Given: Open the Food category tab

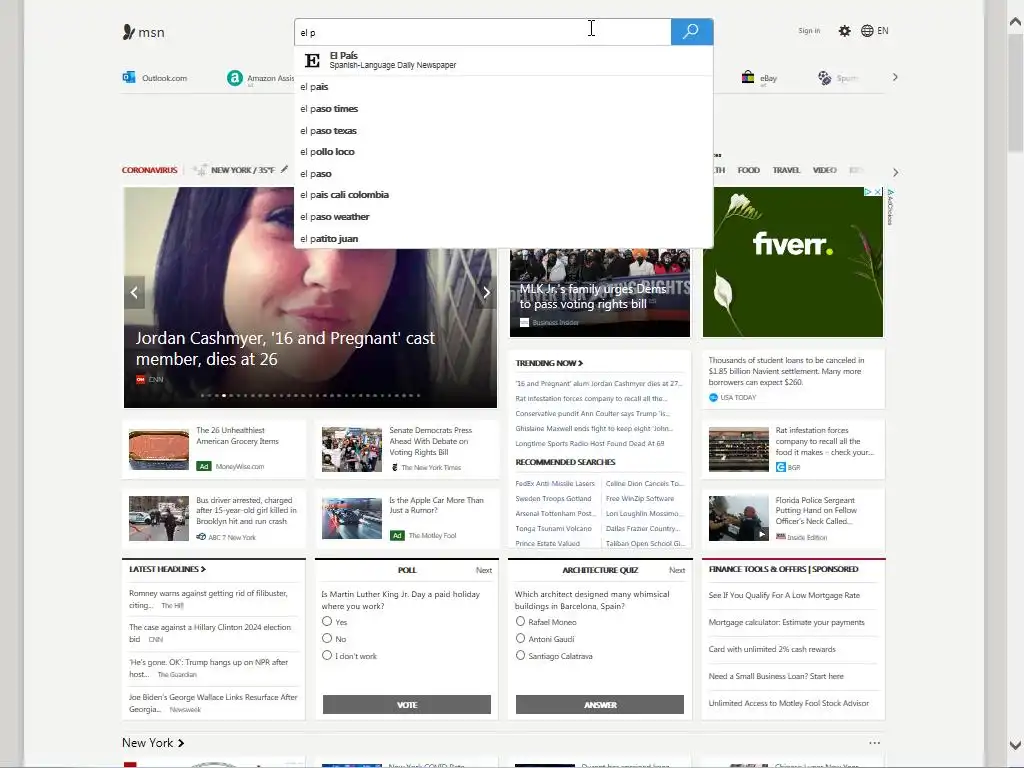Looking at the screenshot, I should pyautogui.click(x=748, y=170).
